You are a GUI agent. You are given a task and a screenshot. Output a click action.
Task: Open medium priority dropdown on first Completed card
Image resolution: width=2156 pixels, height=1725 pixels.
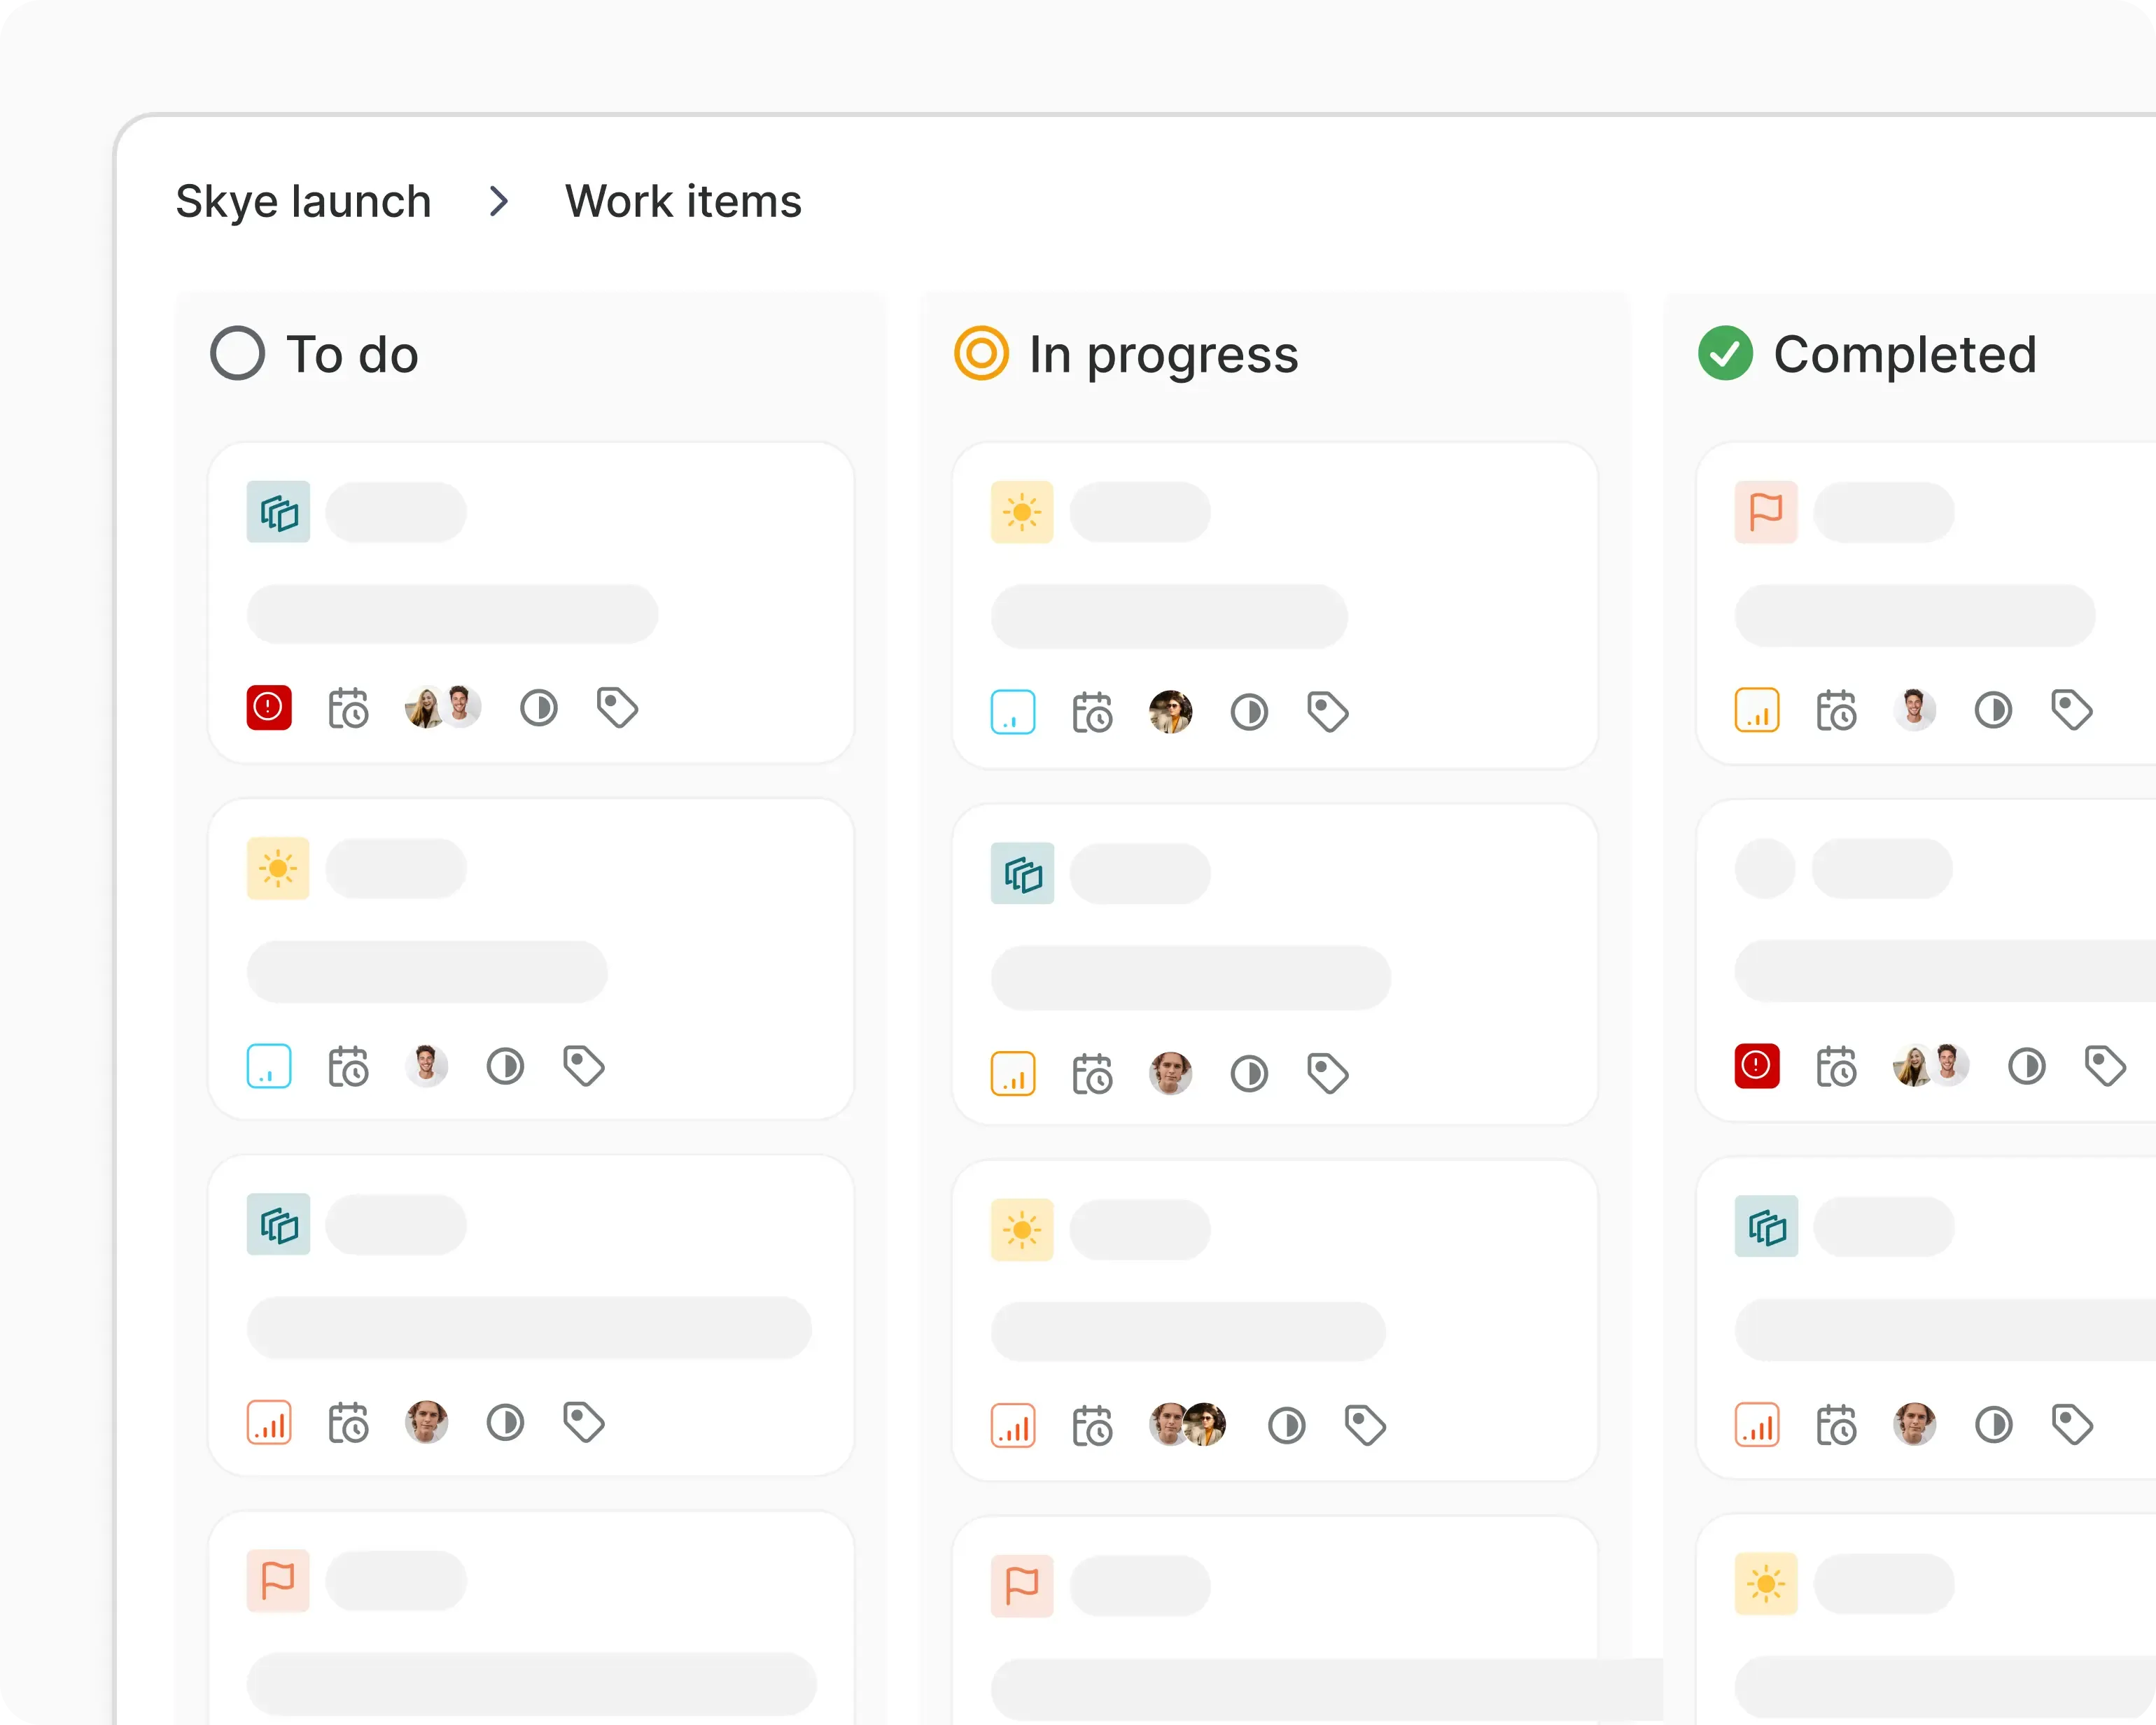1757,710
